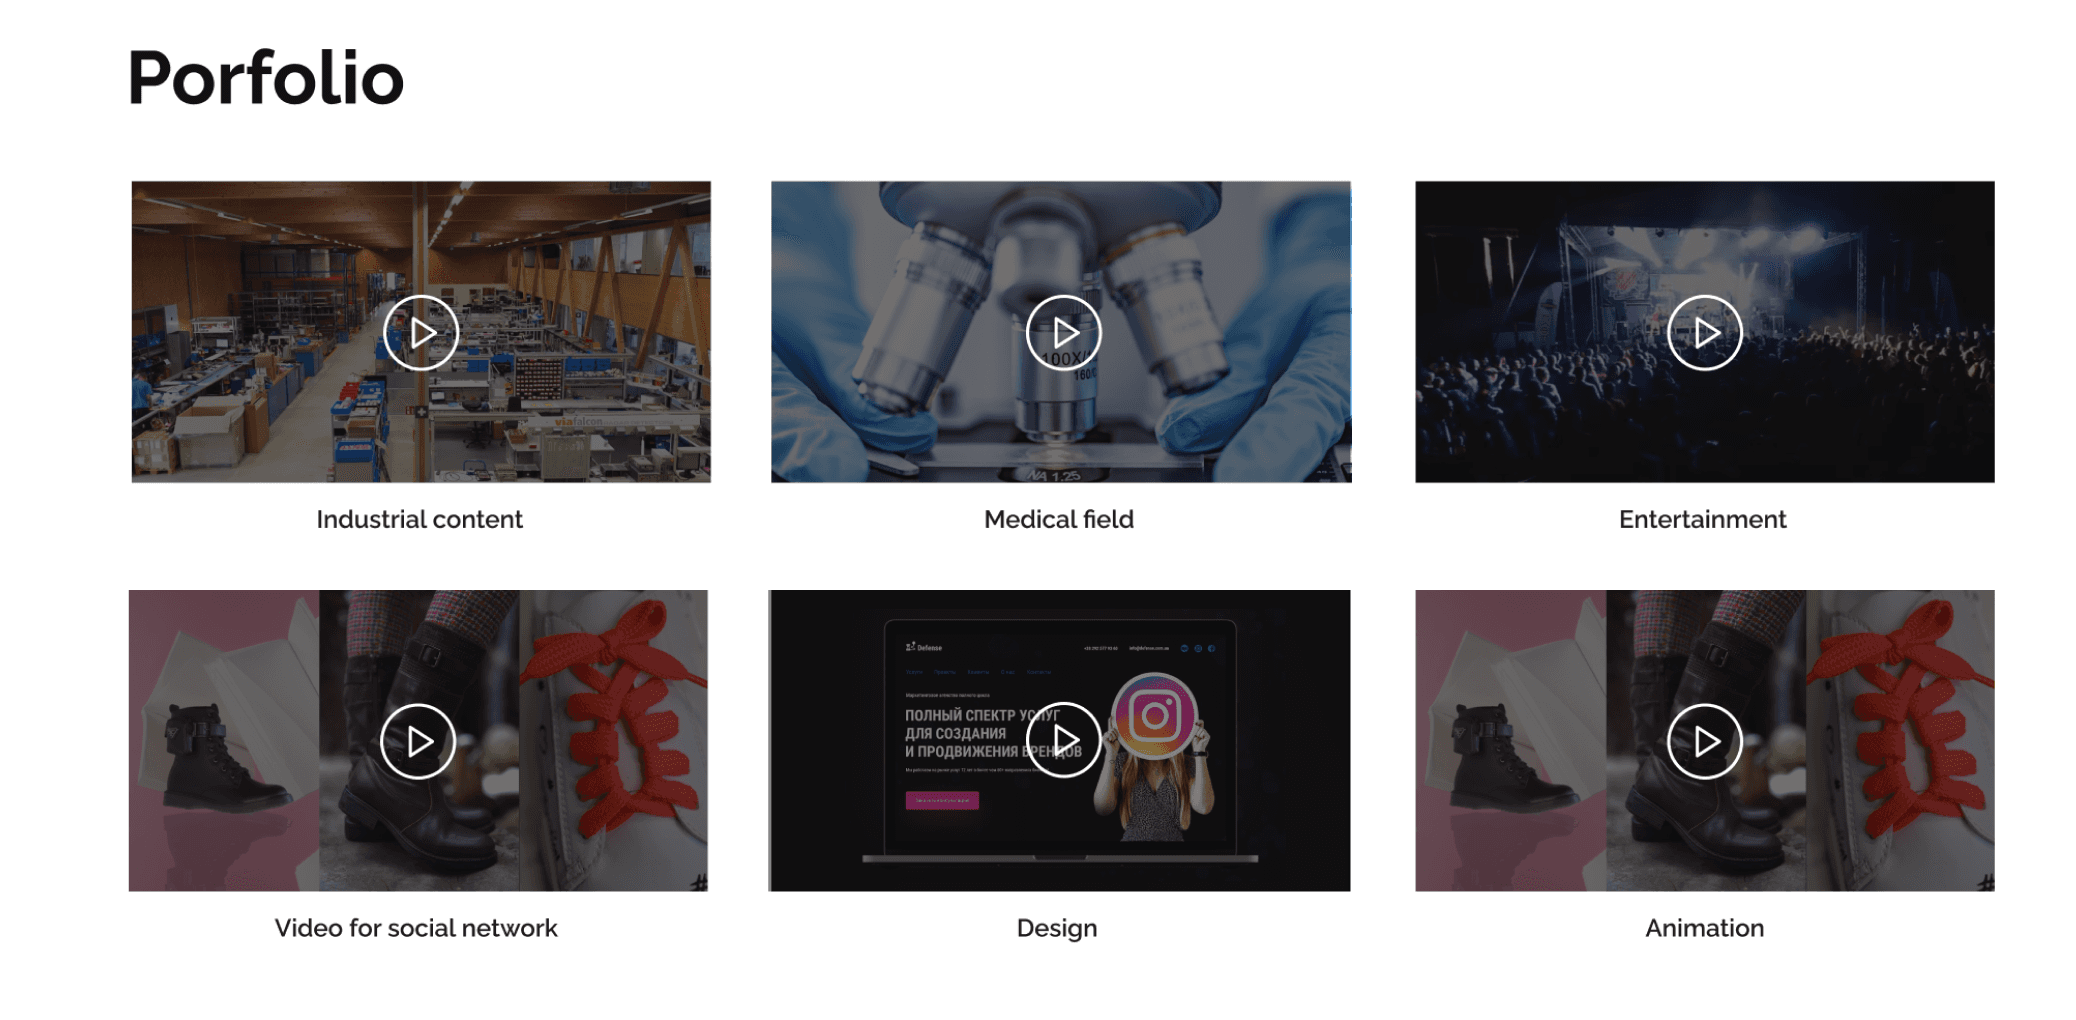Open the Entertainment label
Image resolution: width=2076 pixels, height=1020 pixels.
[x=1703, y=519]
